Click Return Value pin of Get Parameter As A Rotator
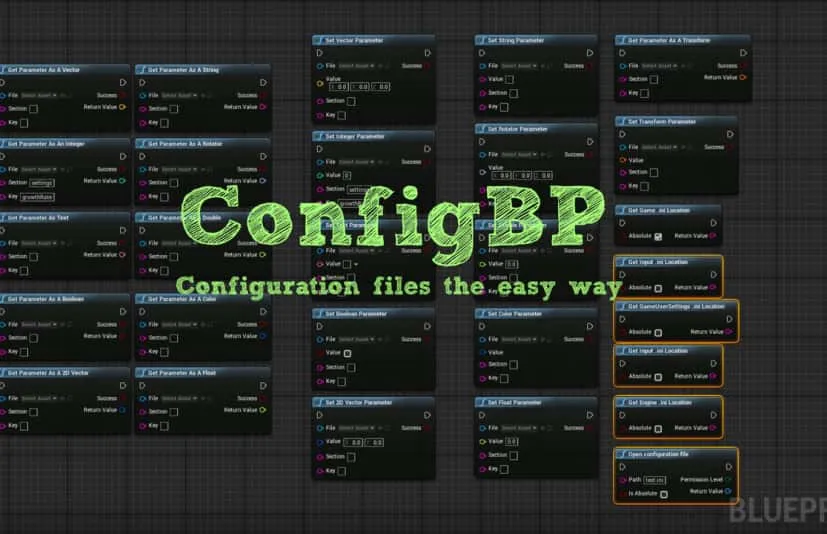The image size is (827, 534). pos(263,181)
